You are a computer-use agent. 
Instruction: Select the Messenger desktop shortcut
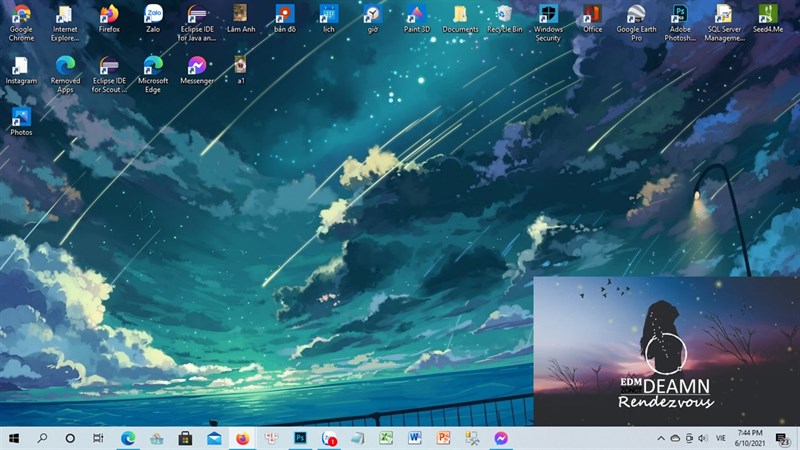(197, 70)
